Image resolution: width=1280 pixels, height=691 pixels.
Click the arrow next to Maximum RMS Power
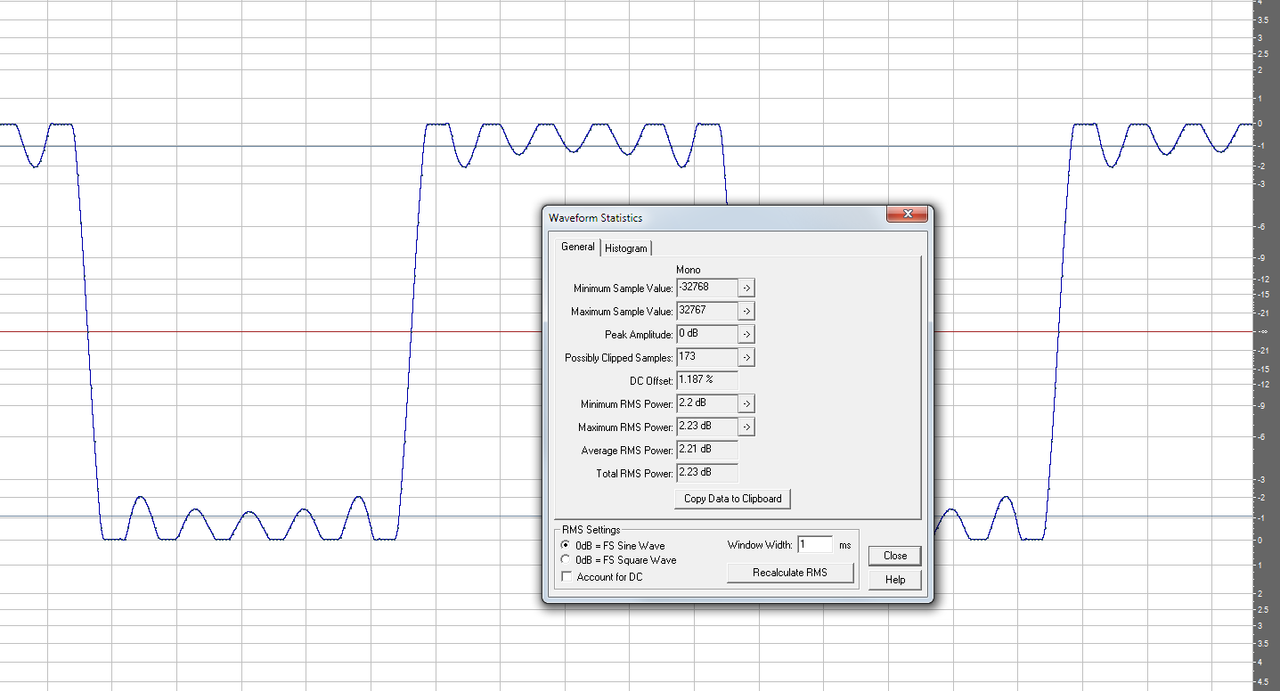[746, 427]
